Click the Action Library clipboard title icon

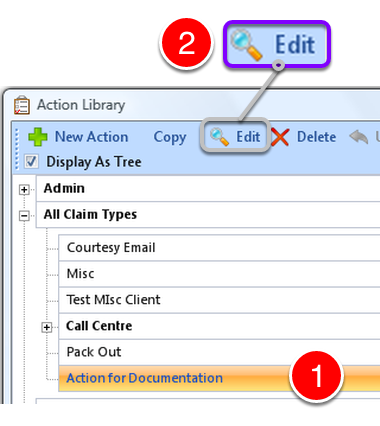[x=22, y=105]
